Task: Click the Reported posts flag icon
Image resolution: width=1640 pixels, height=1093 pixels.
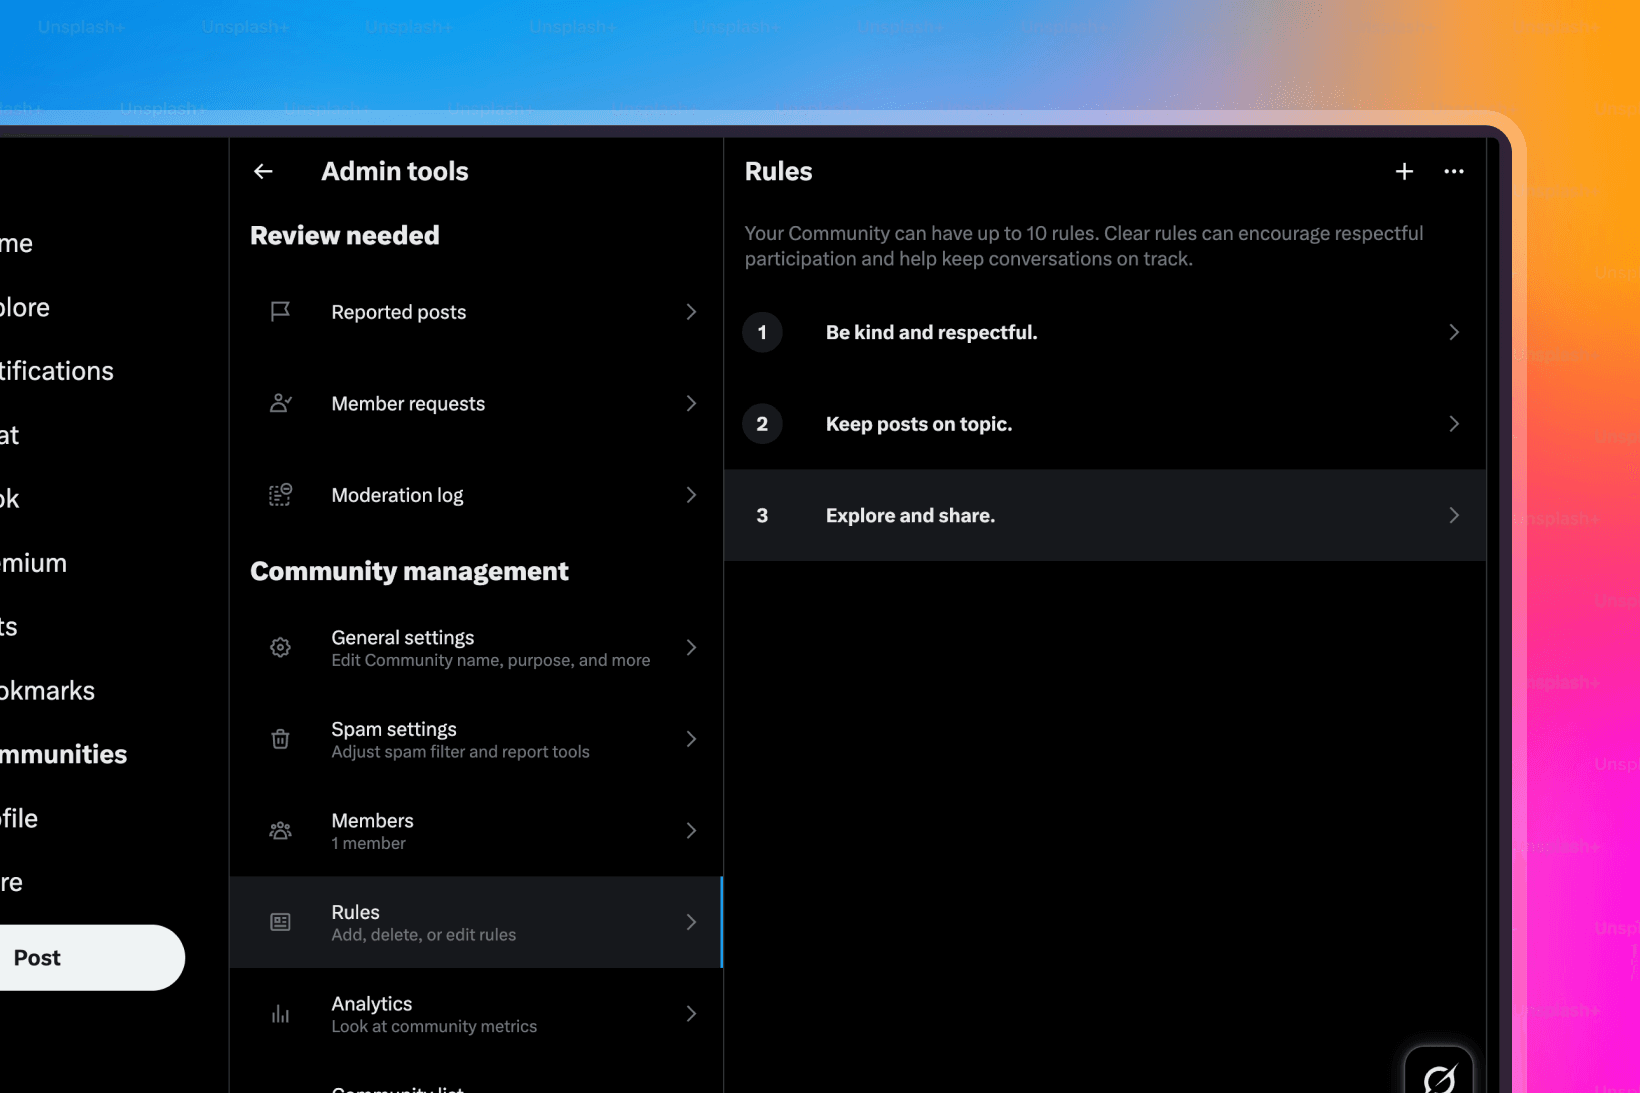Action: tap(281, 311)
